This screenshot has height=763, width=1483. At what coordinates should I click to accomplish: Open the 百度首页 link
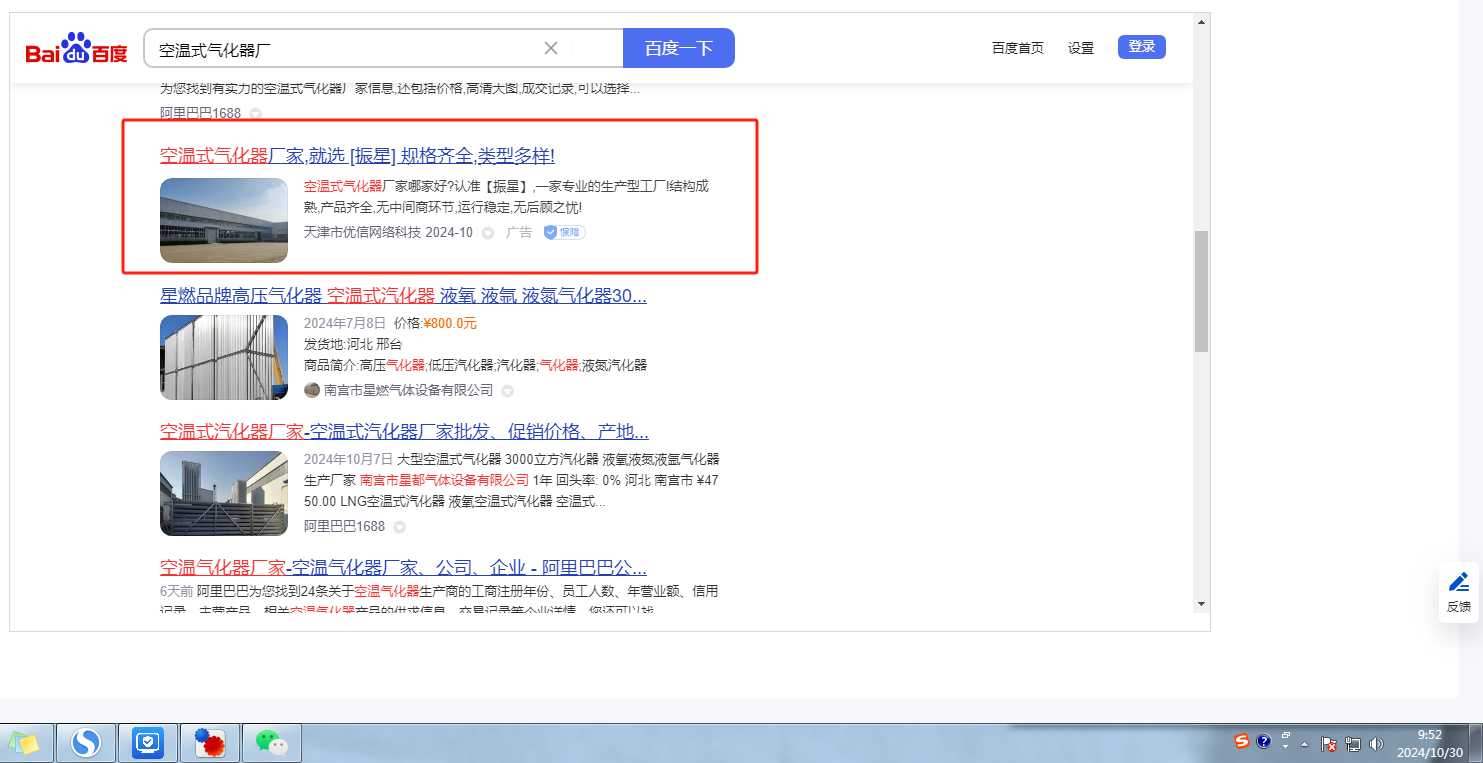click(x=1018, y=48)
